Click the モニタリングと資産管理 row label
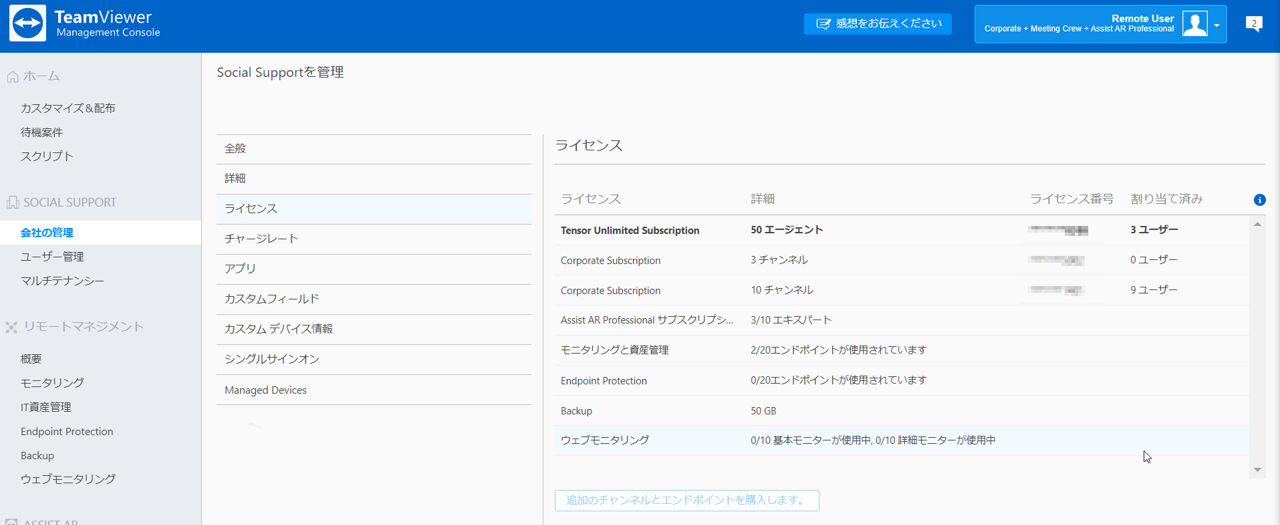Screen dimensions: 1280x525 pyautogui.click(x=615, y=350)
